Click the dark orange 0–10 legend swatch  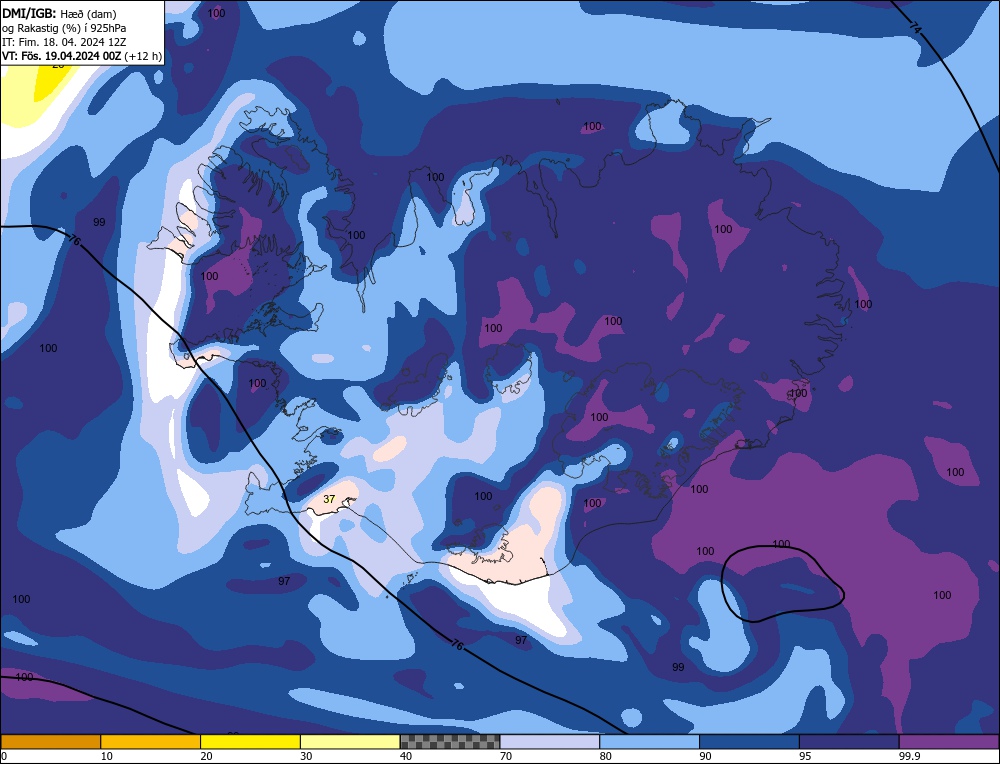click(50, 741)
